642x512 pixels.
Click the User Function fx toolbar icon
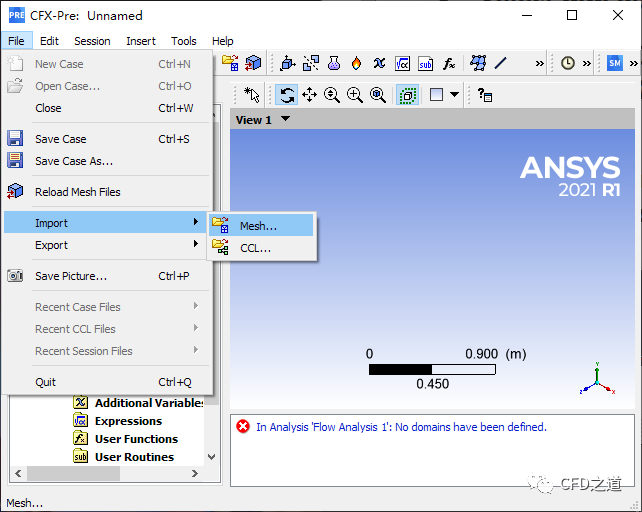449,63
